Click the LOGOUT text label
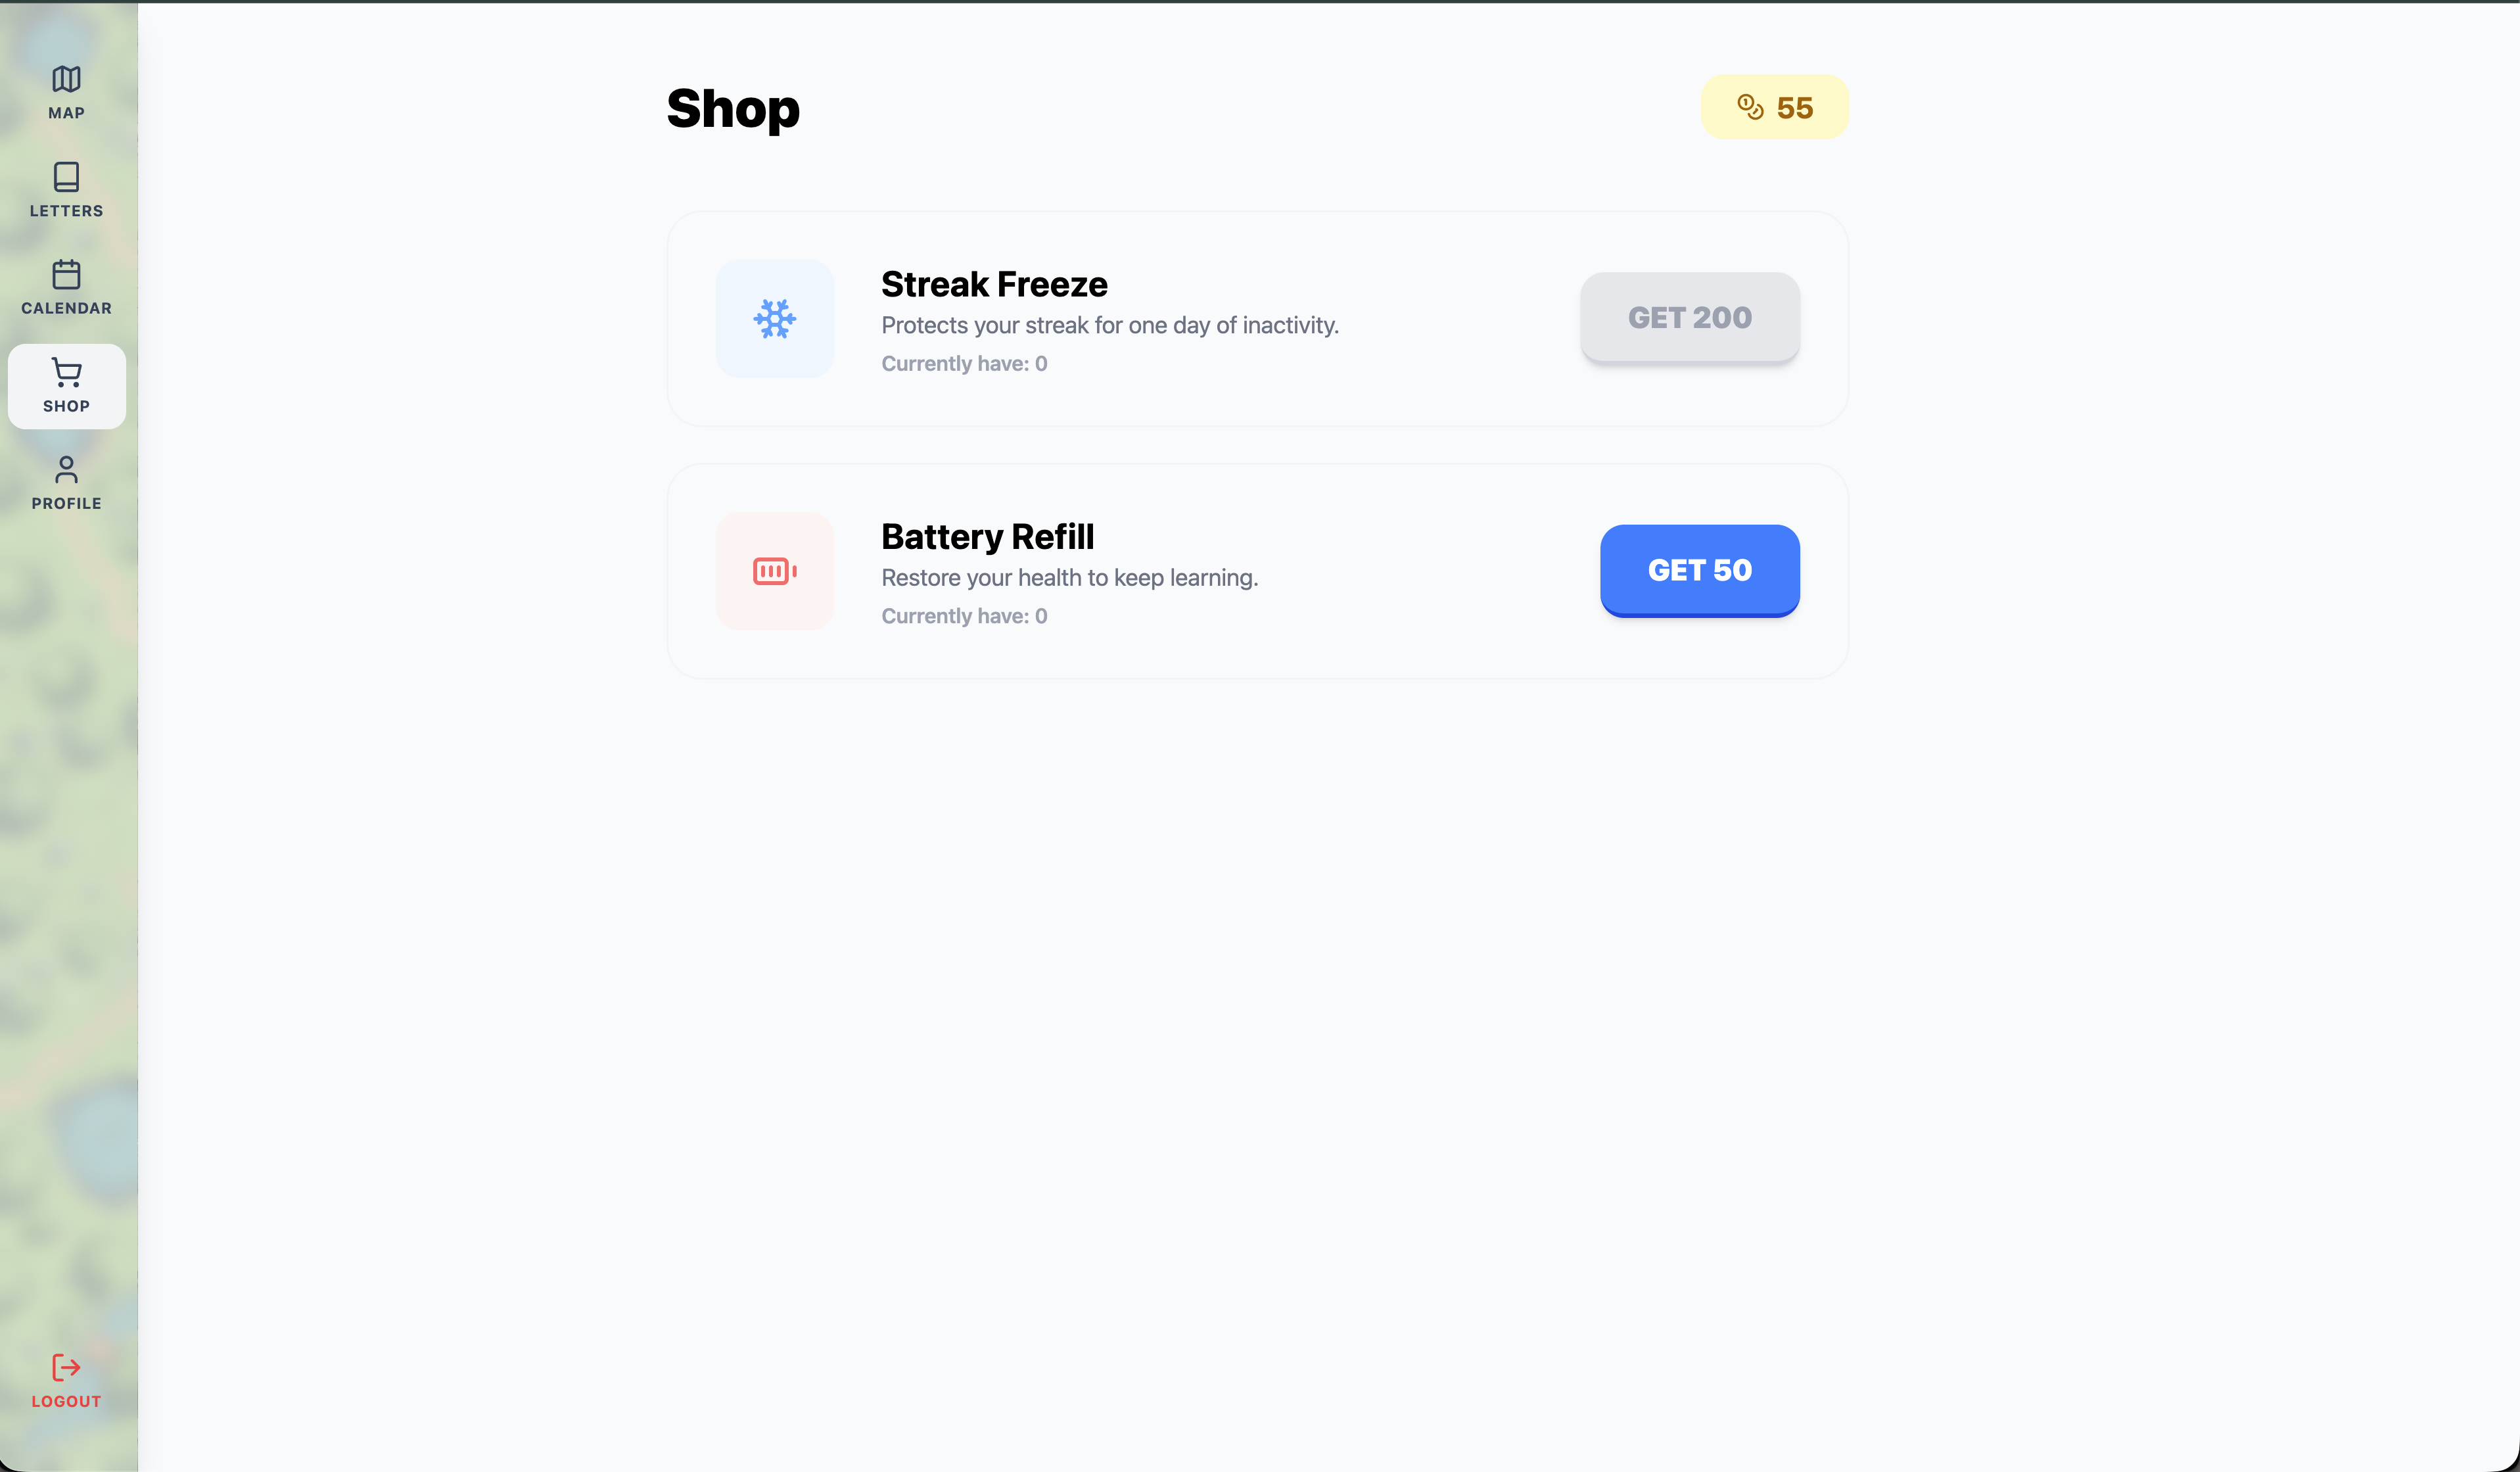 [x=66, y=1401]
